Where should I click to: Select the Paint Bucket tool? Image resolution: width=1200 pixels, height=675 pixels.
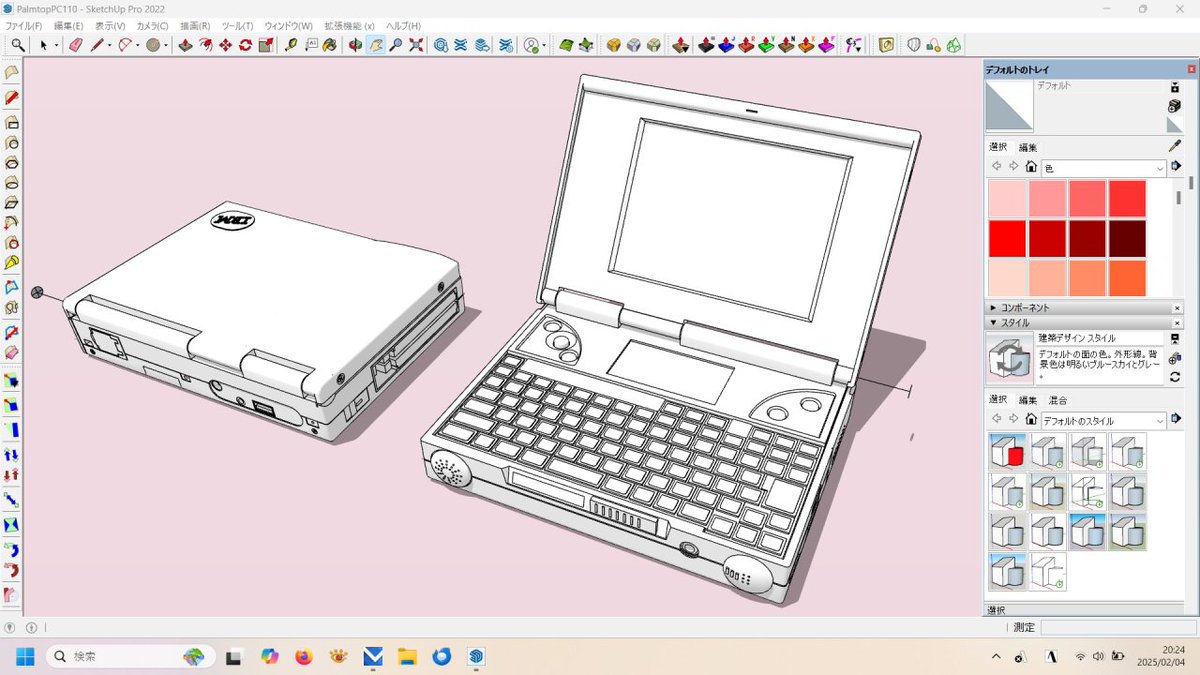tap(329, 45)
